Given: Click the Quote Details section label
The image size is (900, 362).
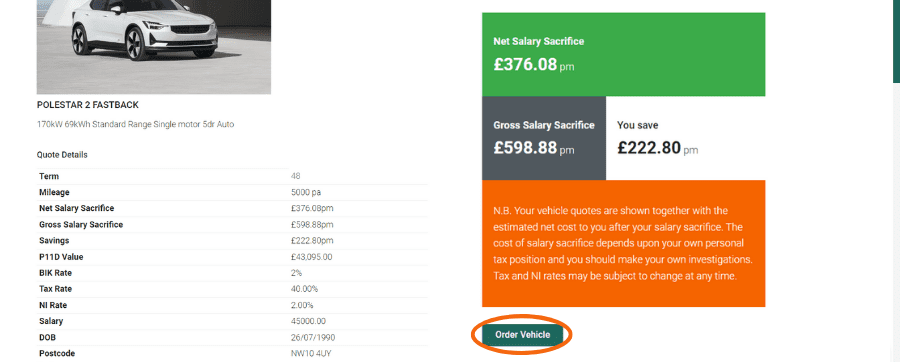Looking at the screenshot, I should pyautogui.click(x=62, y=155).
